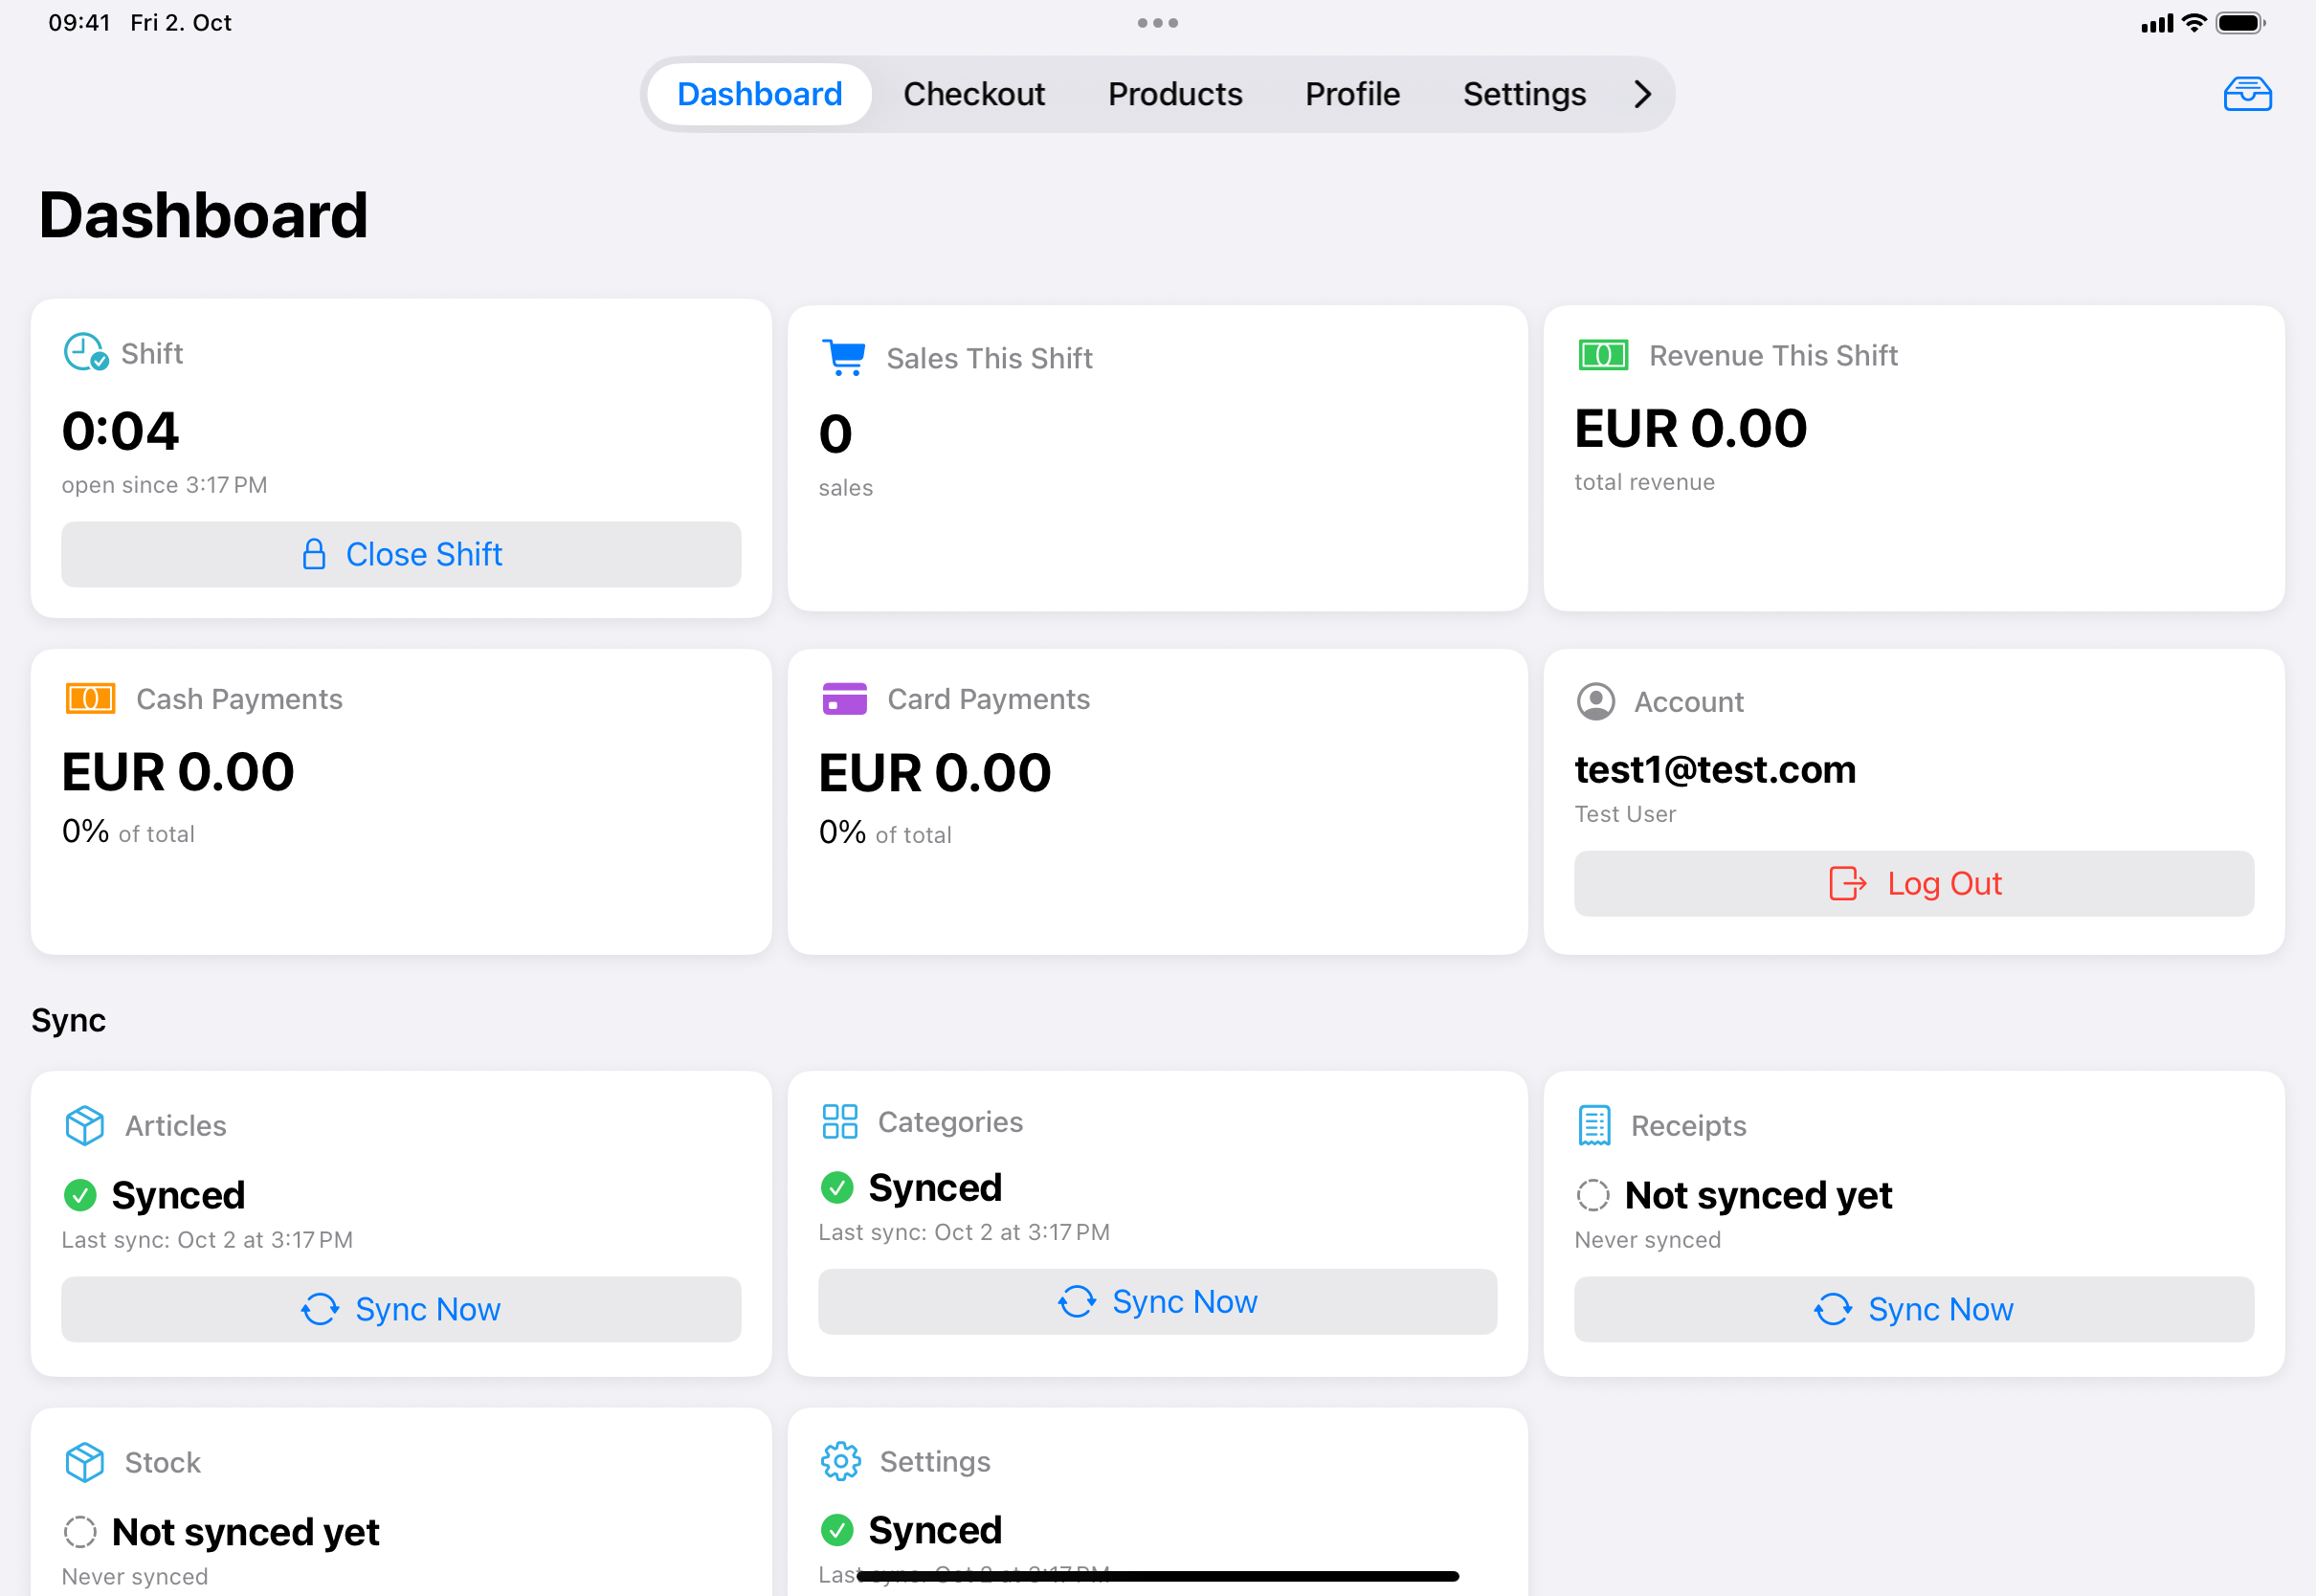Sync Articles now
Screen dimensions: 2316x1596
point(401,1309)
